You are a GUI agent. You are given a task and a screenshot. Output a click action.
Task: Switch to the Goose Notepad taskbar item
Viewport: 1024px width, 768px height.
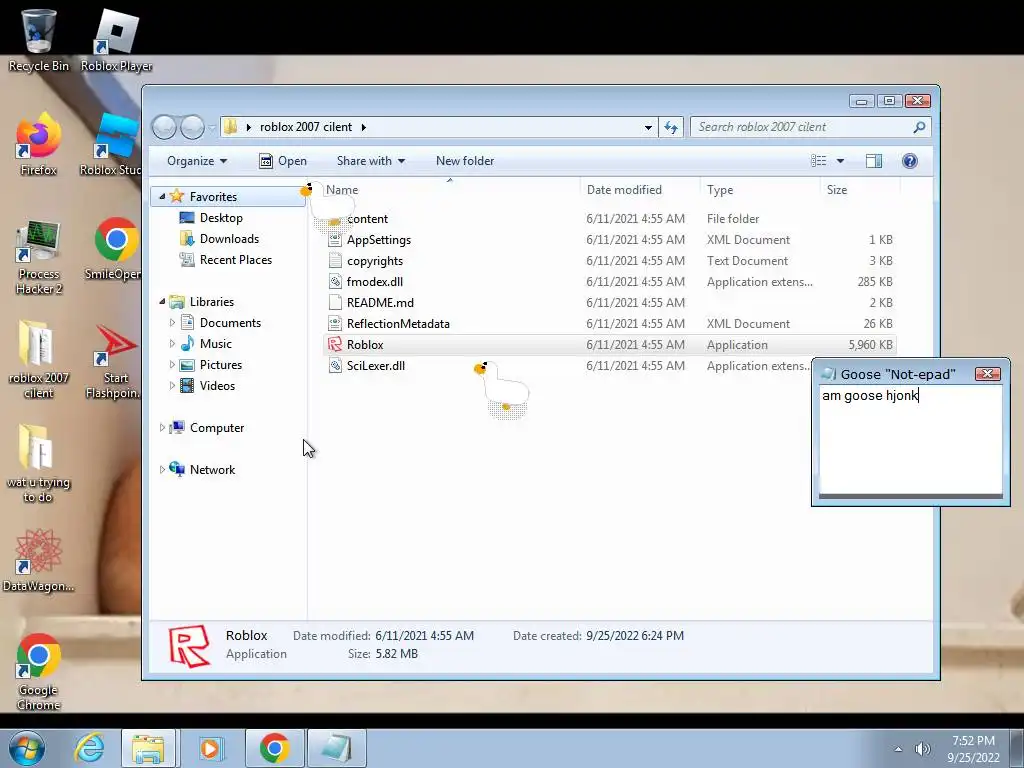(337, 748)
